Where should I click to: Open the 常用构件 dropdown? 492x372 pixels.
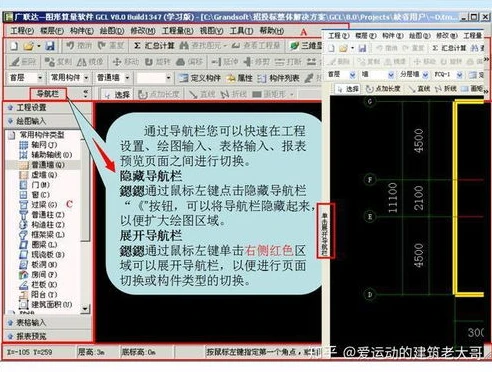click(86, 78)
